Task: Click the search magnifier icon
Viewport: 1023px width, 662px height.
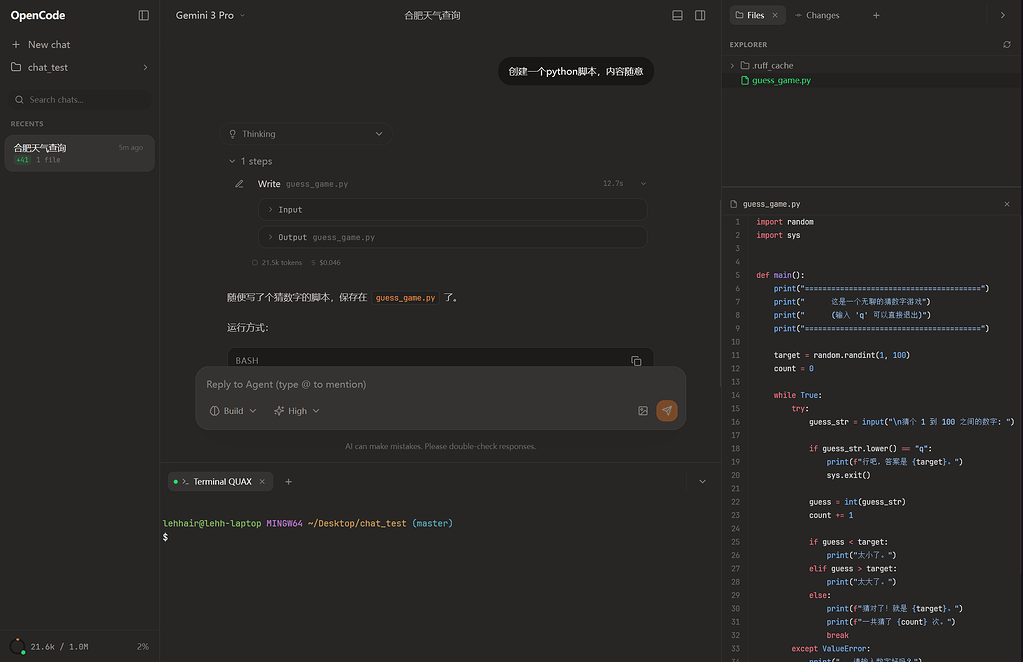Action: [19, 100]
